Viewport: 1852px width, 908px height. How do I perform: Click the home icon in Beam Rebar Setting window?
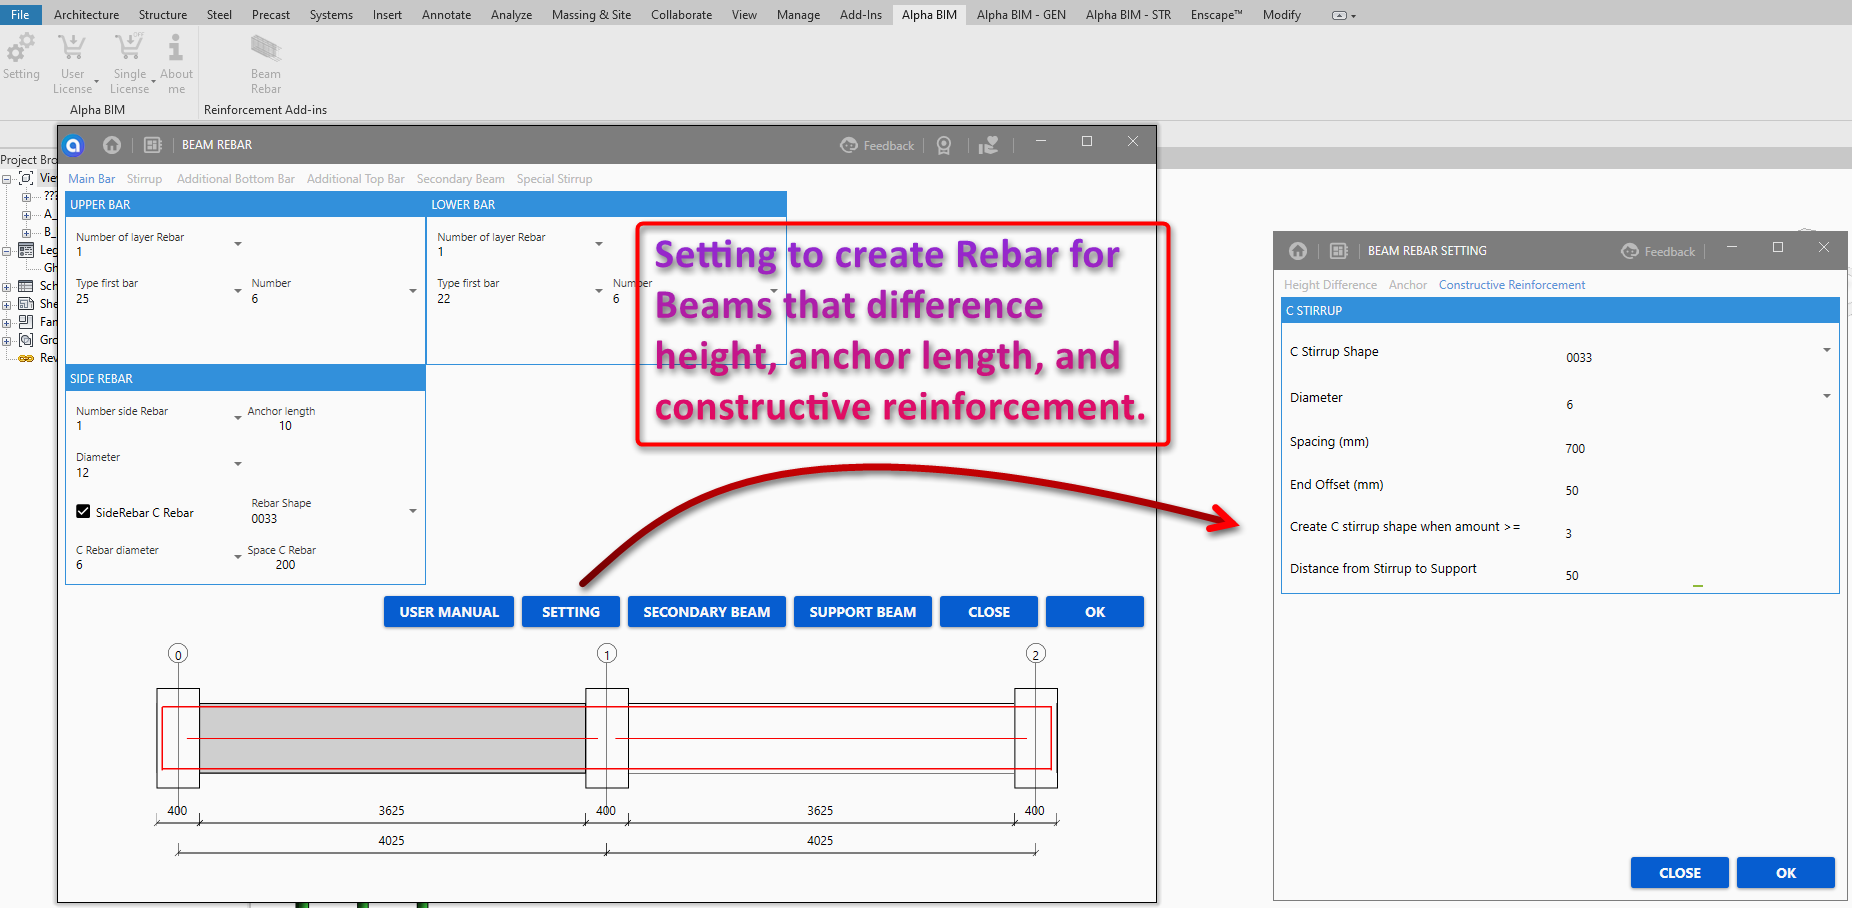(1298, 251)
